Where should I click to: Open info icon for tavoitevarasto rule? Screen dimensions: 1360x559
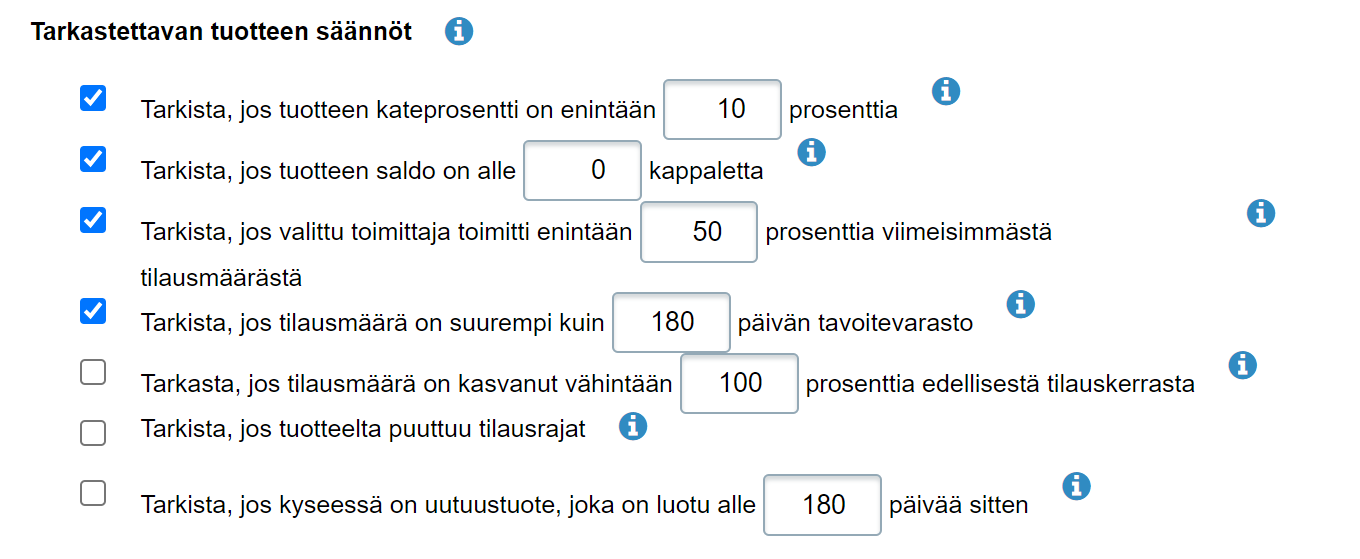coord(1020,304)
